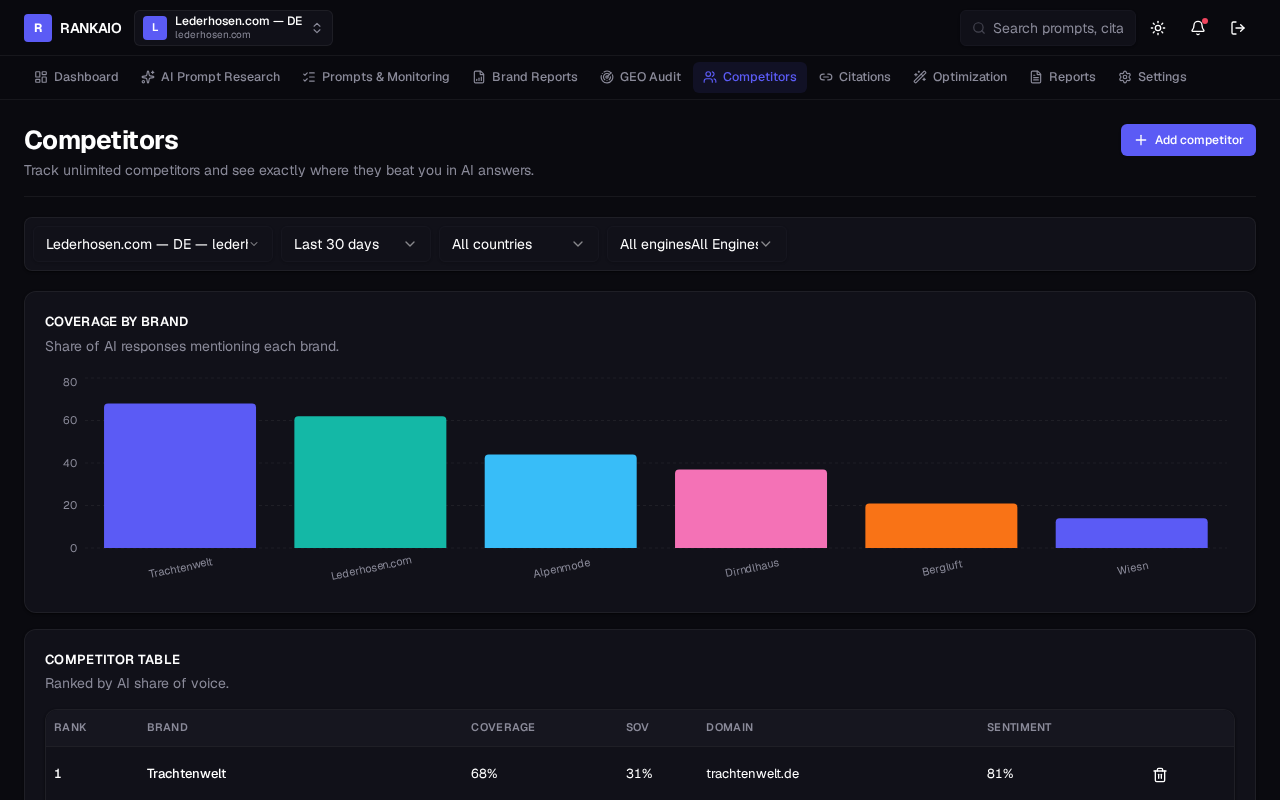Viewport: 1280px width, 800px height.
Task: Open the Dashboard tab
Action: (76, 77)
